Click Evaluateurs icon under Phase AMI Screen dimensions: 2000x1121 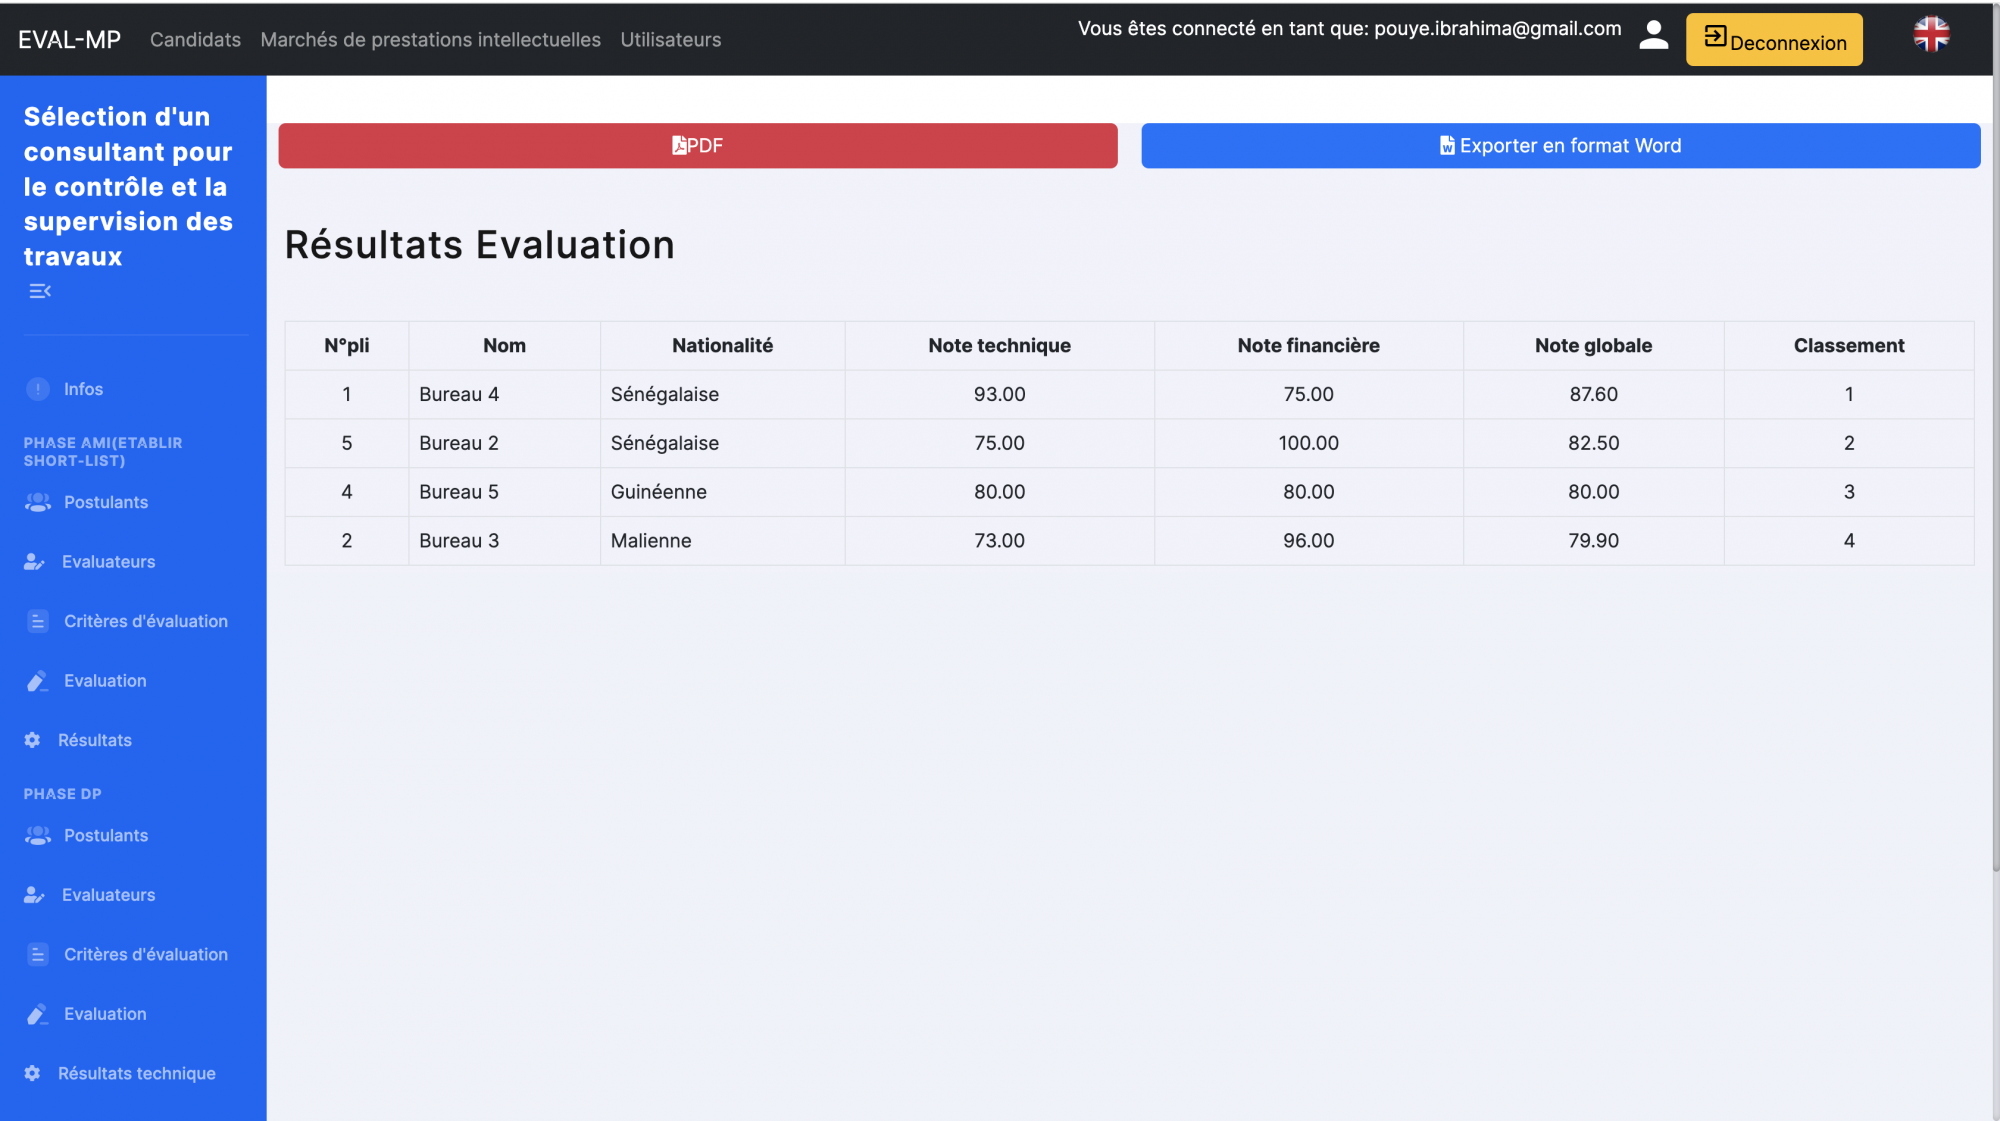[x=35, y=562]
